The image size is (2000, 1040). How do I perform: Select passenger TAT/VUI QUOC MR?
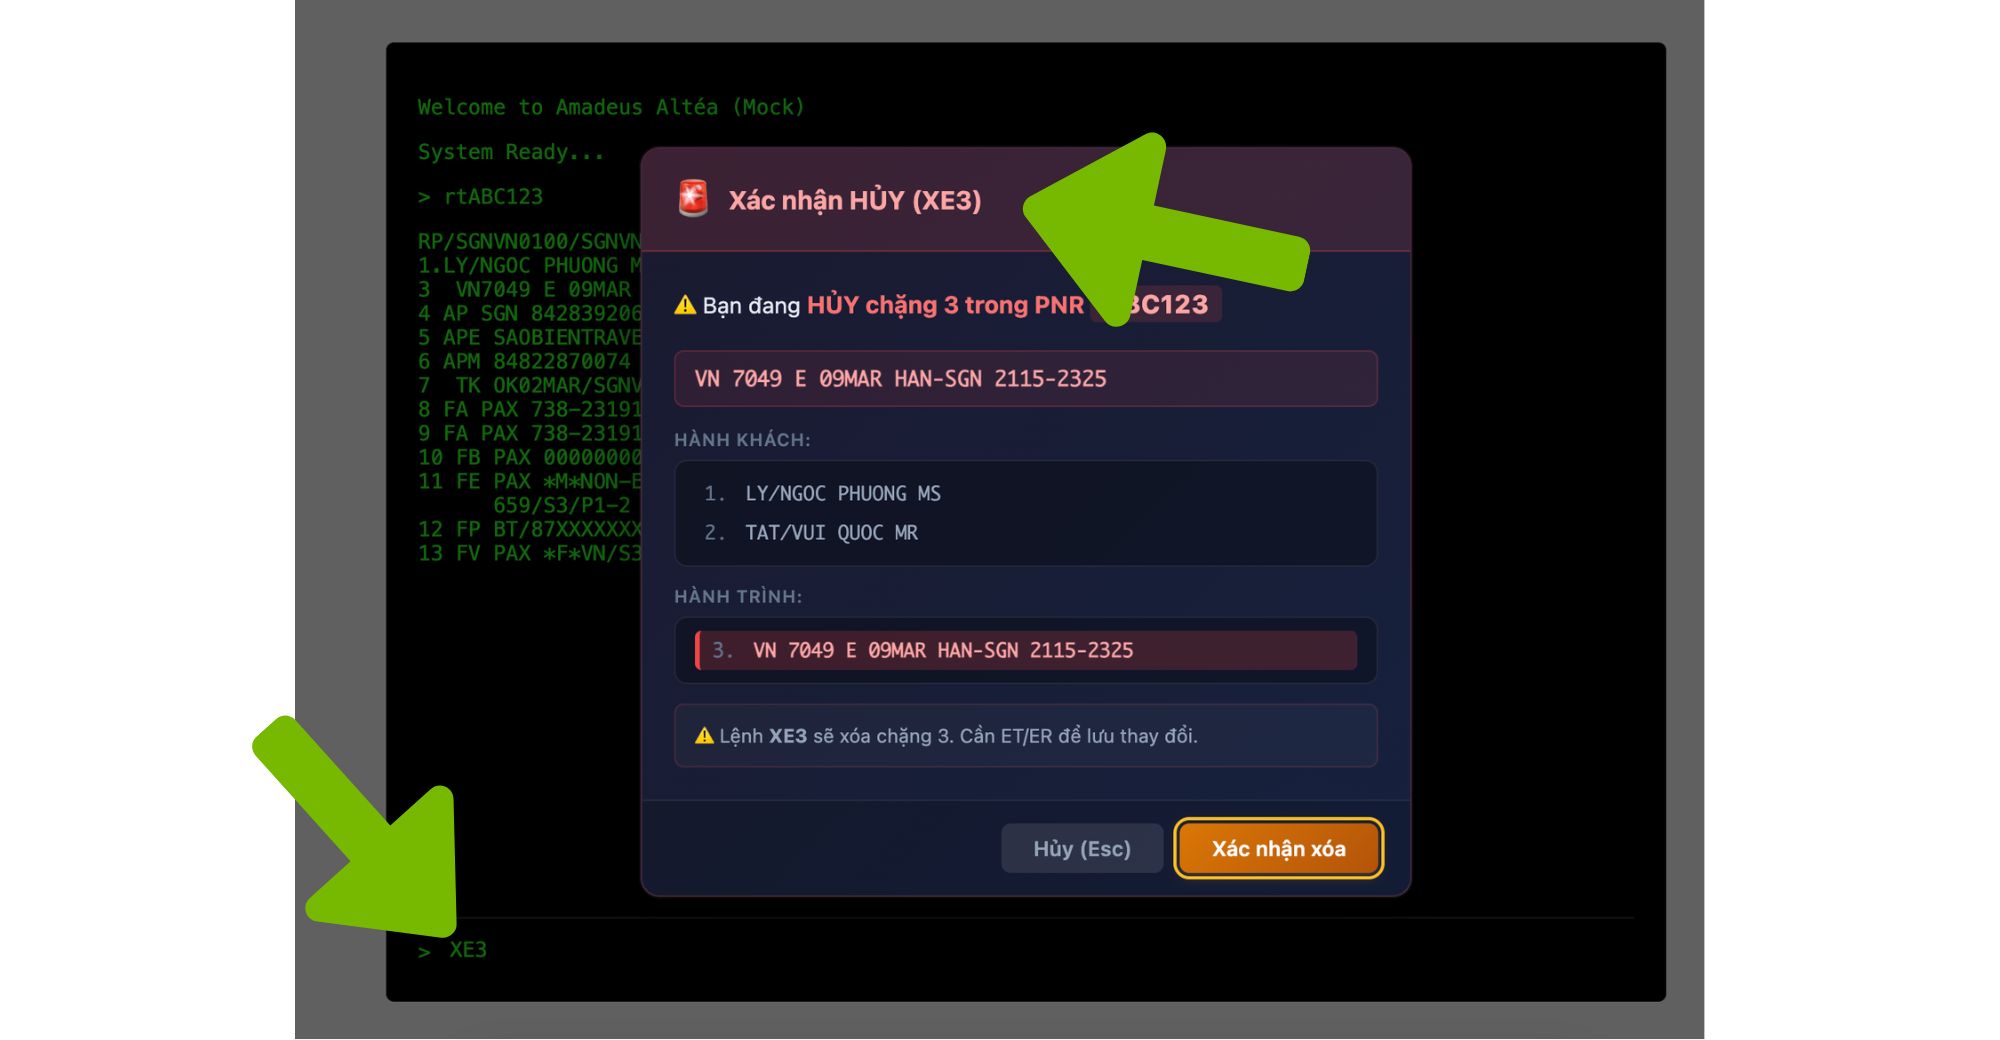[830, 533]
